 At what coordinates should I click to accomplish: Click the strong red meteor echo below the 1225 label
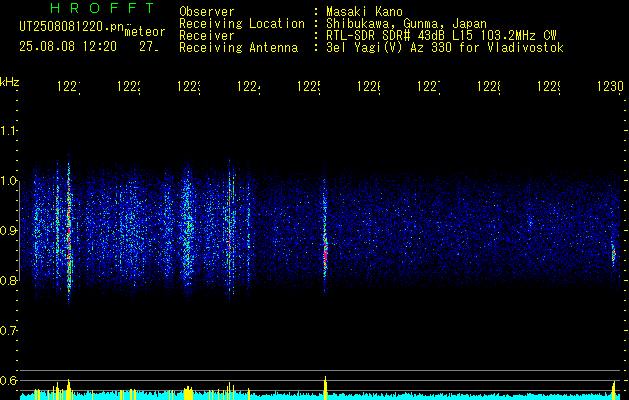coord(325,253)
